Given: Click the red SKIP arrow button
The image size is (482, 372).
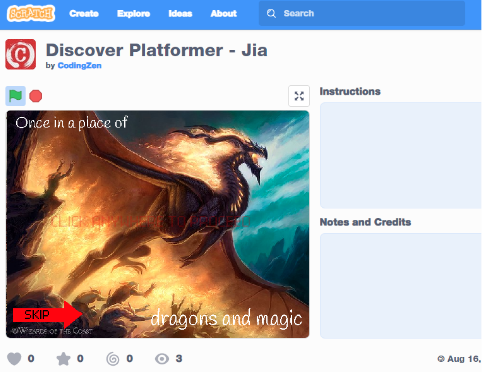Looking at the screenshot, I should tap(47, 315).
